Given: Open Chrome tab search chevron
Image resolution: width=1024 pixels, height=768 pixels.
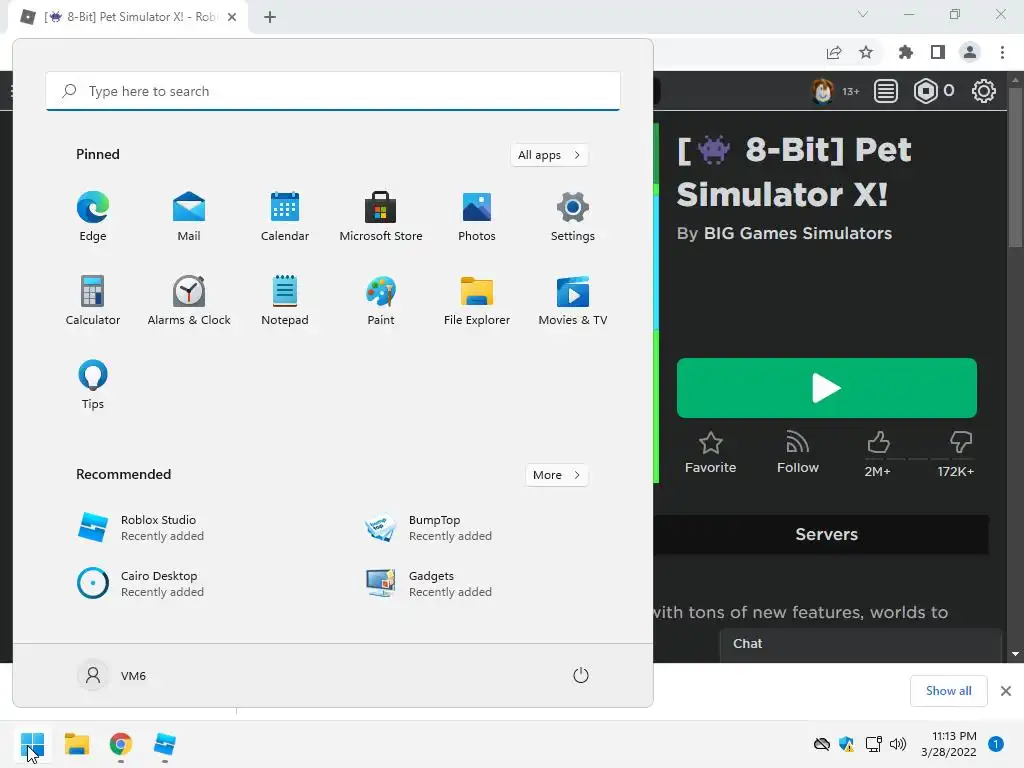Looking at the screenshot, I should pyautogui.click(x=863, y=14).
